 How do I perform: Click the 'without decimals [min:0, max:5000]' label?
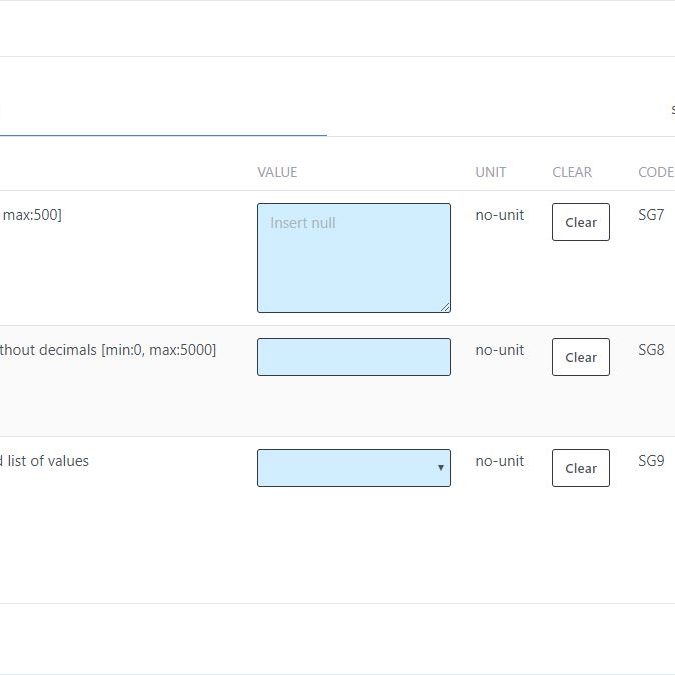pyautogui.click(x=107, y=350)
